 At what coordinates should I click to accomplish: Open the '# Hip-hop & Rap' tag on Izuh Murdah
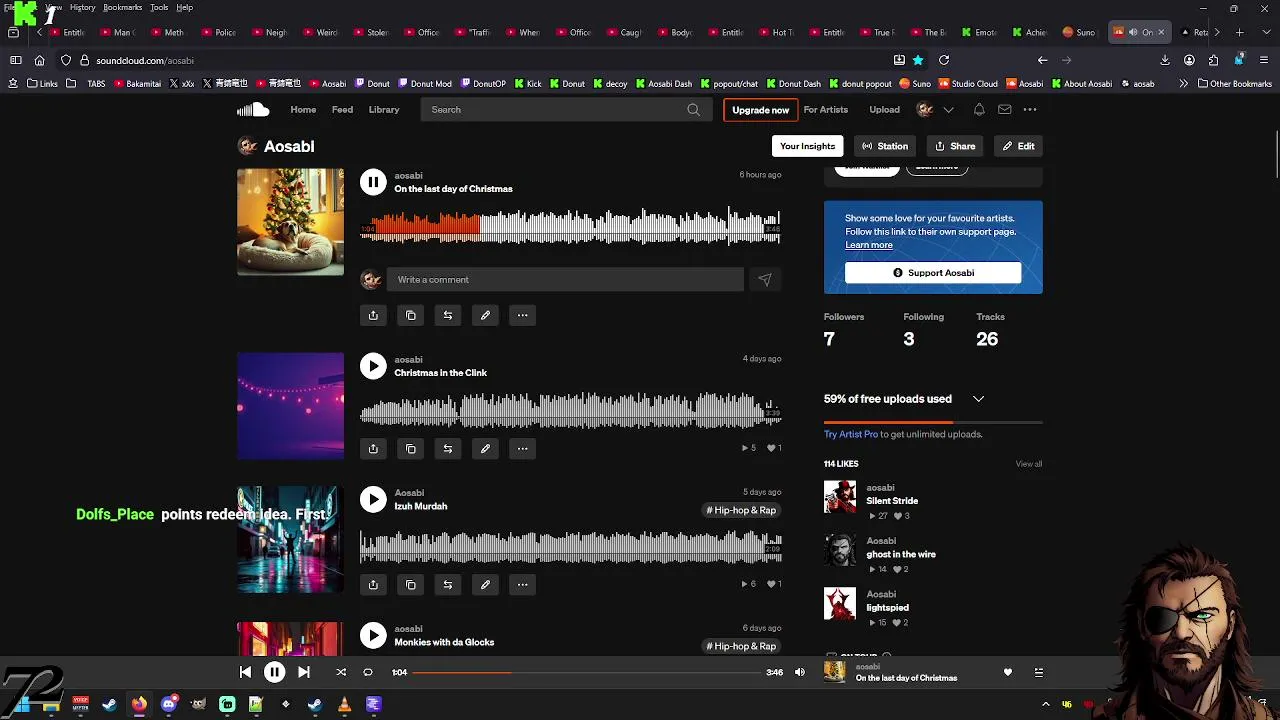click(741, 510)
